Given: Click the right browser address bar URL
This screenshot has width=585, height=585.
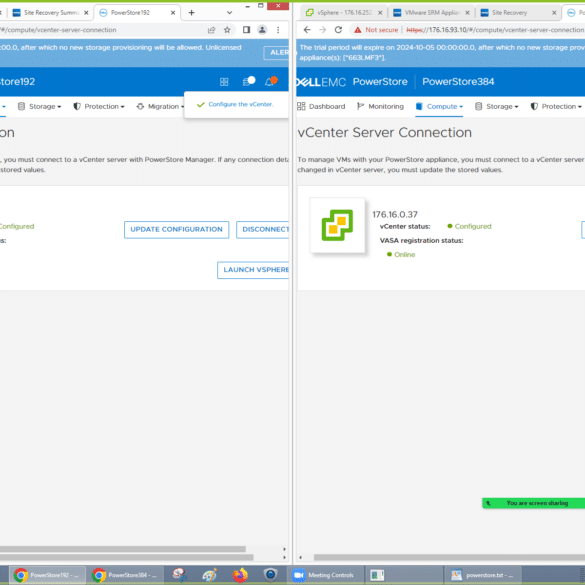Looking at the screenshot, I should [x=495, y=30].
